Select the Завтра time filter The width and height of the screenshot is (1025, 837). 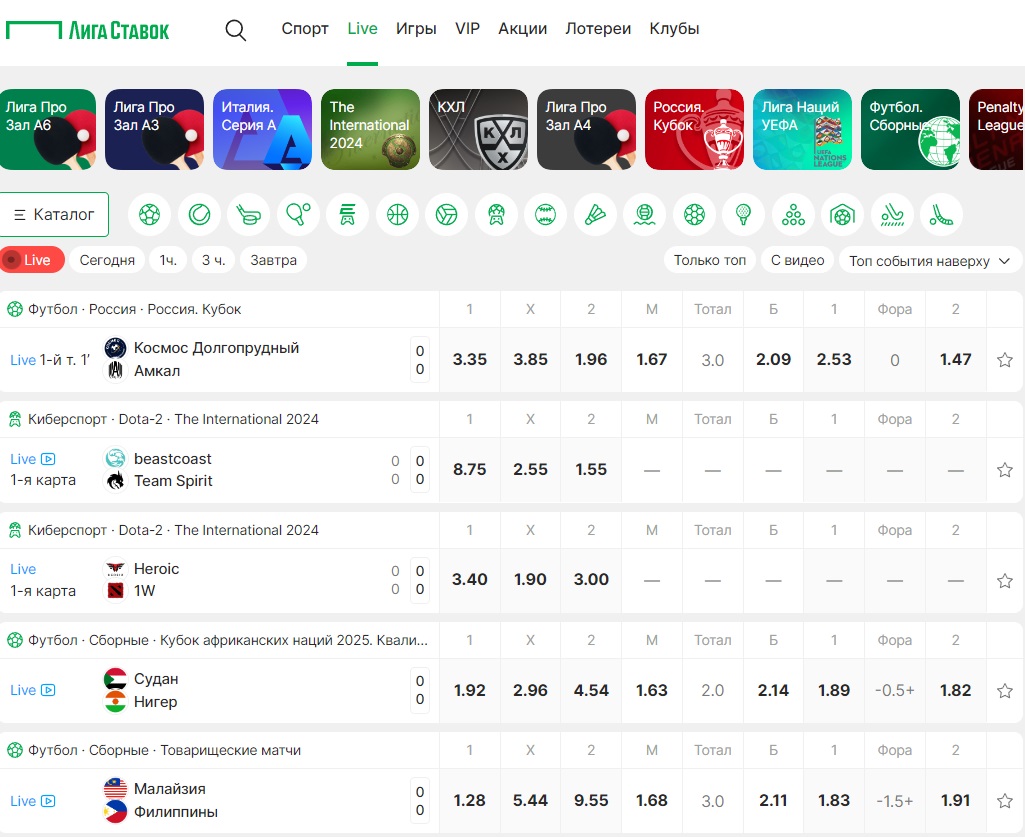click(x=273, y=260)
